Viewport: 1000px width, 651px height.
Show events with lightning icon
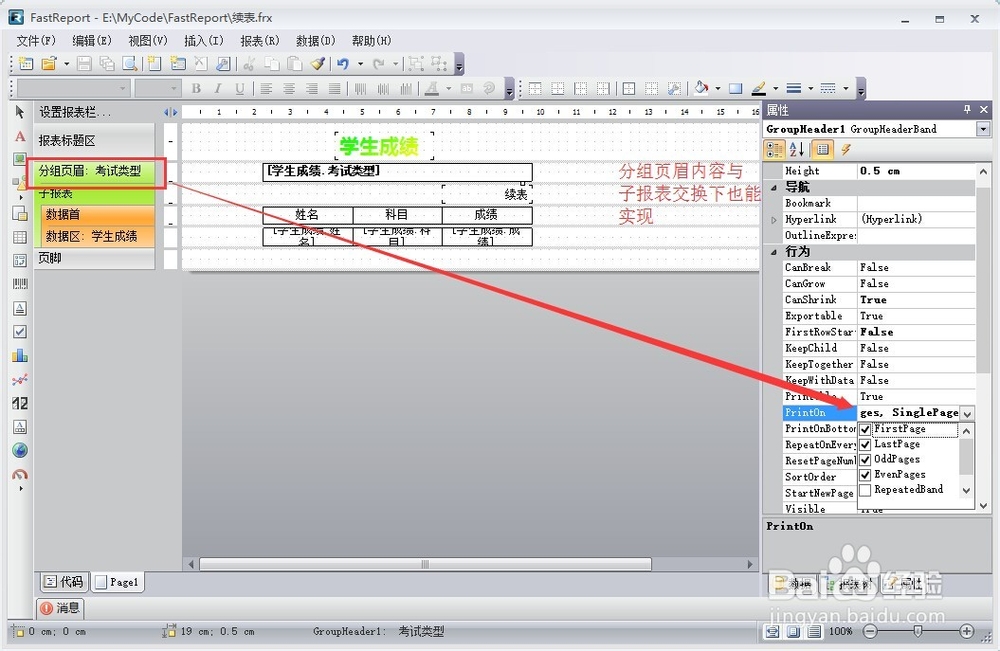[846, 149]
